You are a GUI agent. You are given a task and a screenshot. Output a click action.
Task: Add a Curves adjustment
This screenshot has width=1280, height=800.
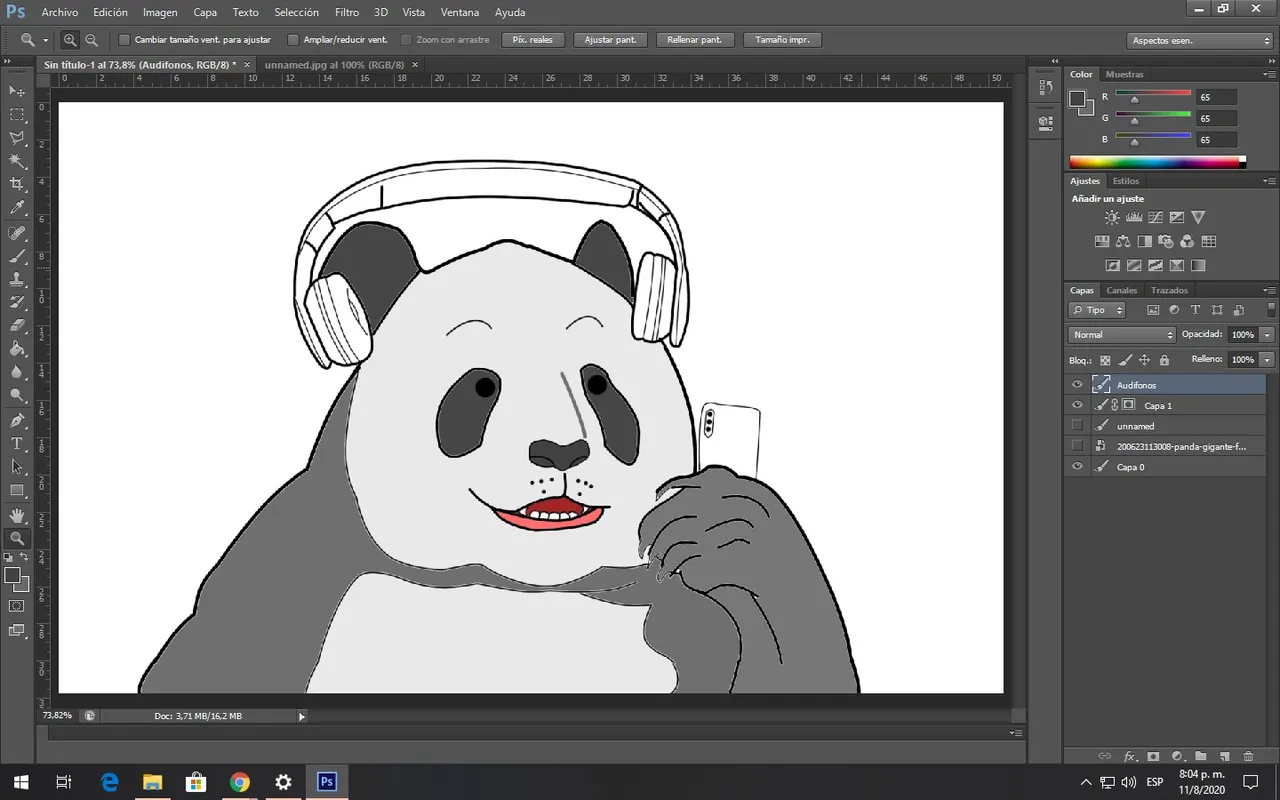pyautogui.click(x=1155, y=217)
